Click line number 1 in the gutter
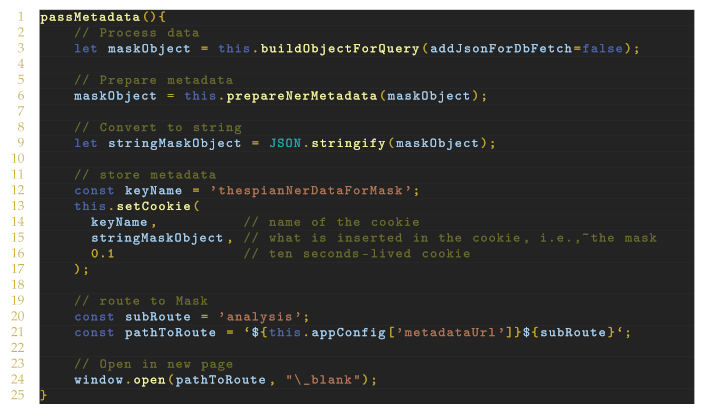Image resolution: width=702 pixels, height=414 pixels. 19,17
